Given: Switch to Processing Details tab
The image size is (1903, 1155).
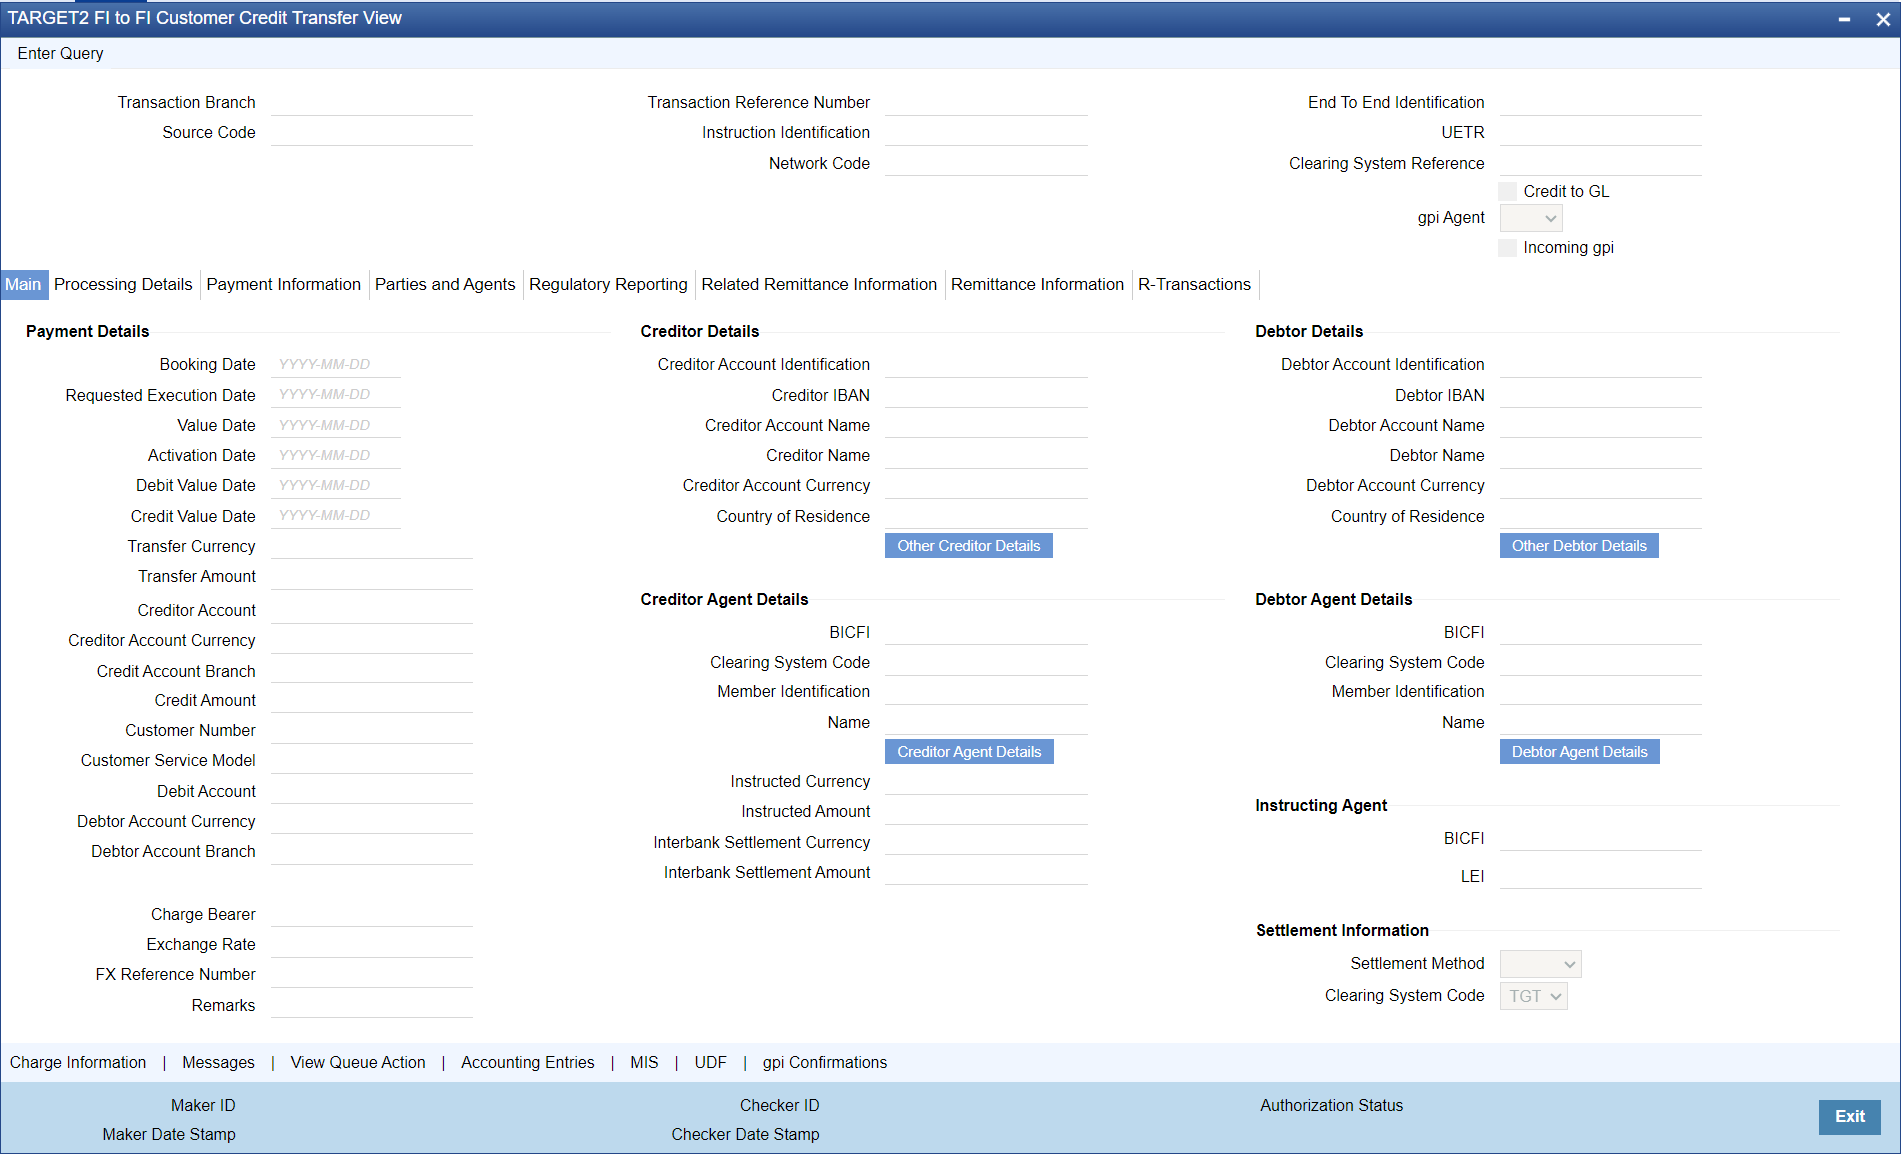Looking at the screenshot, I should pos(123,285).
